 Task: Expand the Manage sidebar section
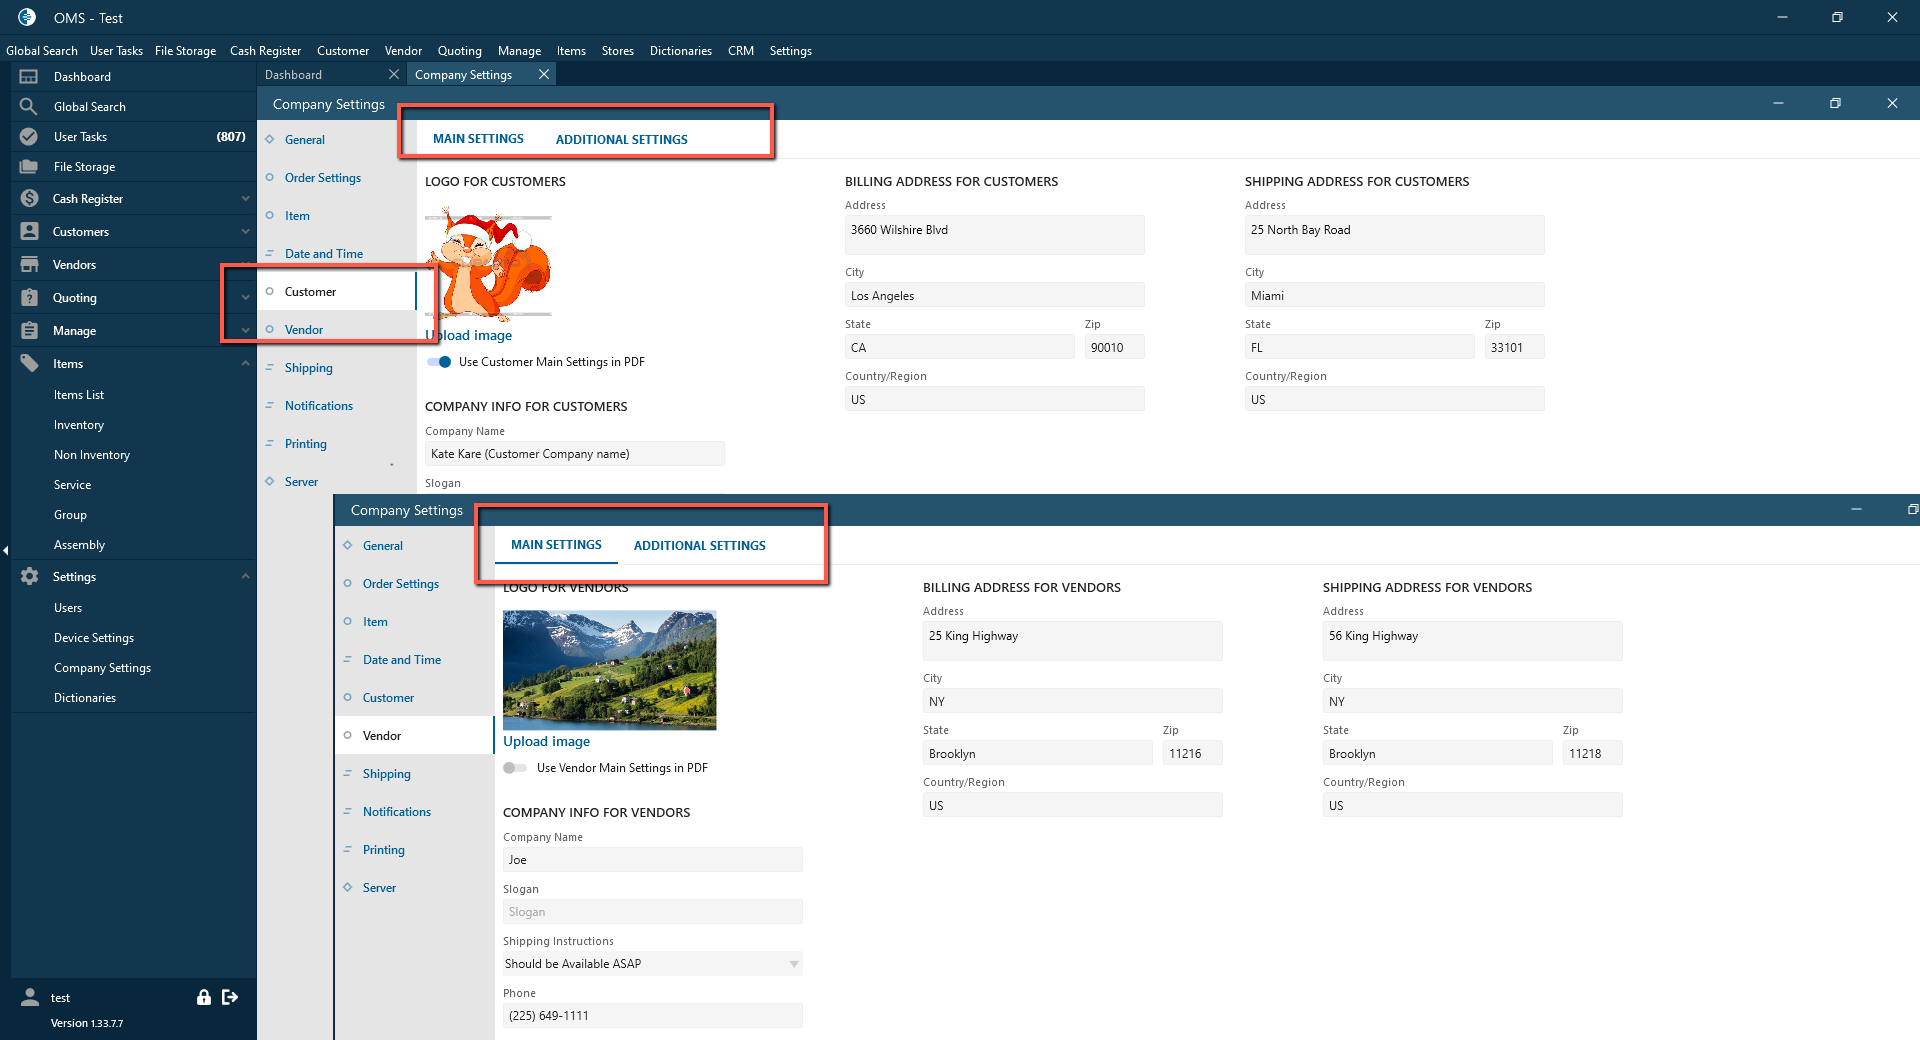[245, 331]
